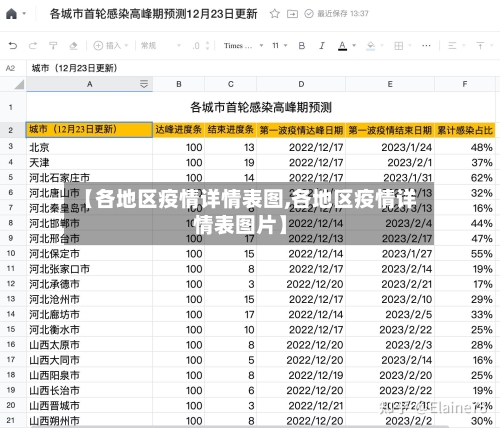This screenshot has height=428, width=500.
Task: Select all cells with the corner triangle
Action: (x=19, y=84)
